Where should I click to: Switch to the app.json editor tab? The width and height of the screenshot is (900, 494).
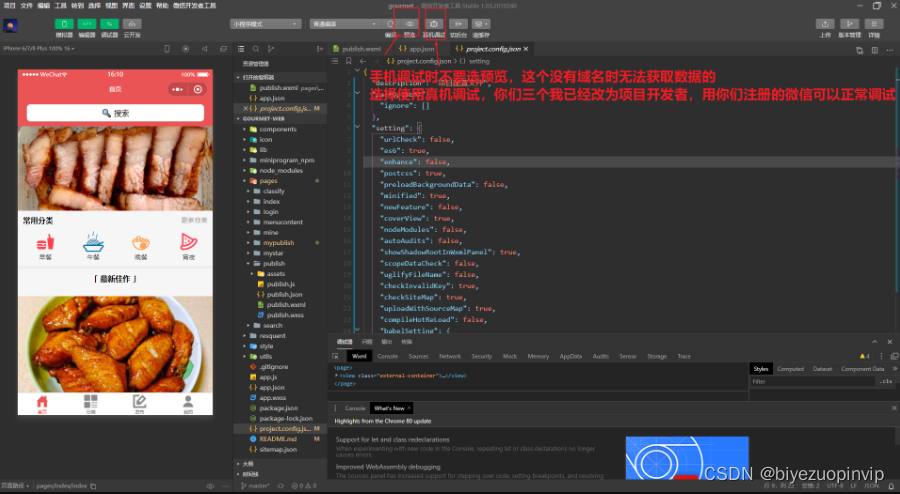point(417,49)
